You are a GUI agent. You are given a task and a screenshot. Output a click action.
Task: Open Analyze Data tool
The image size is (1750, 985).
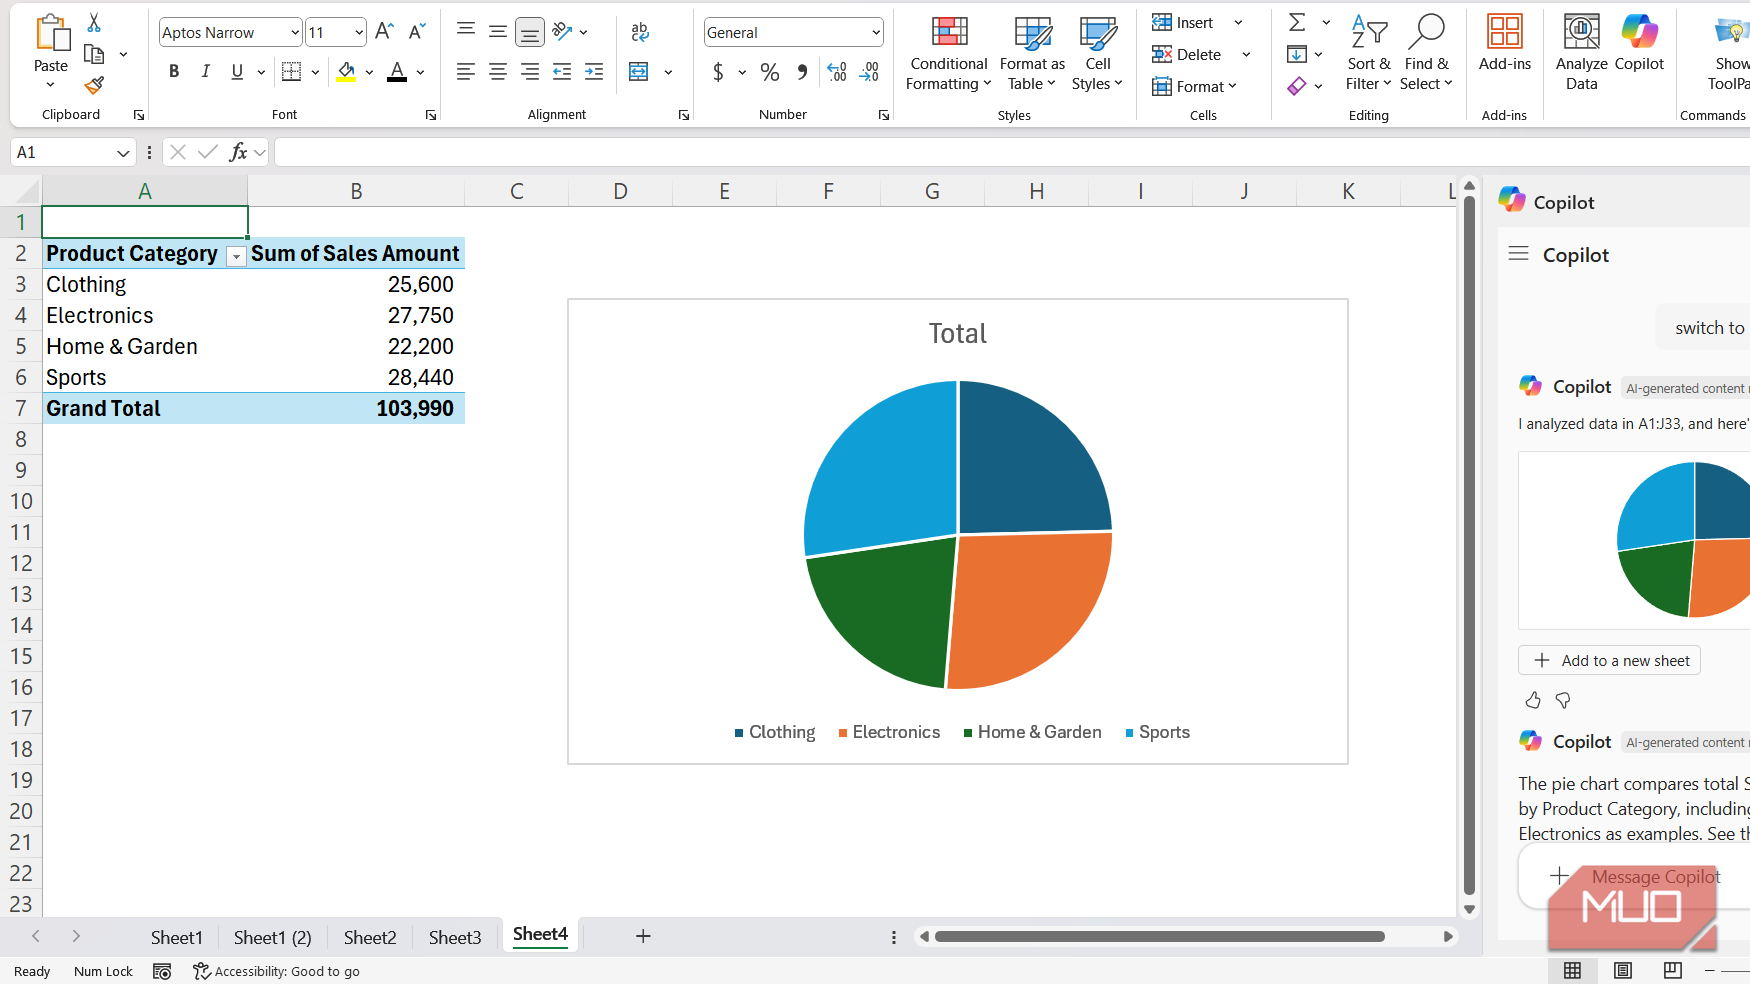click(x=1581, y=53)
